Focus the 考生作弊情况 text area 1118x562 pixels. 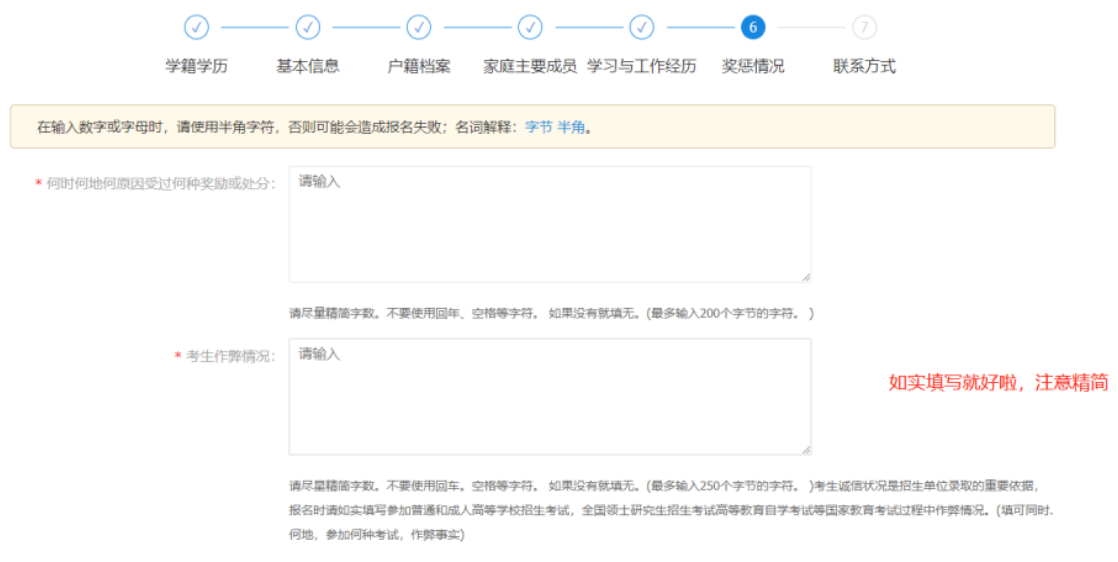tap(549, 396)
